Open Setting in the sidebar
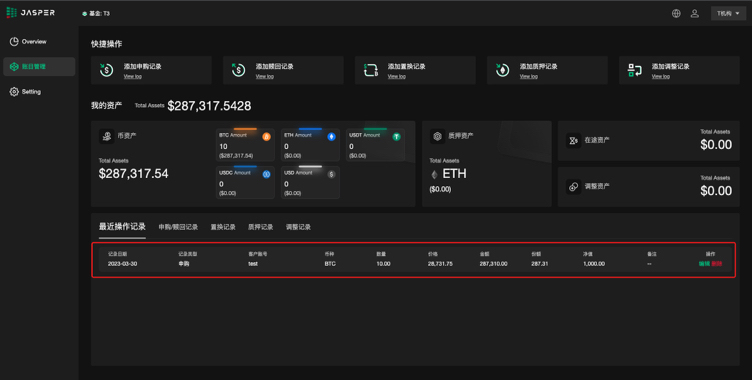Screen dimensions: 752x380 (x=31, y=92)
